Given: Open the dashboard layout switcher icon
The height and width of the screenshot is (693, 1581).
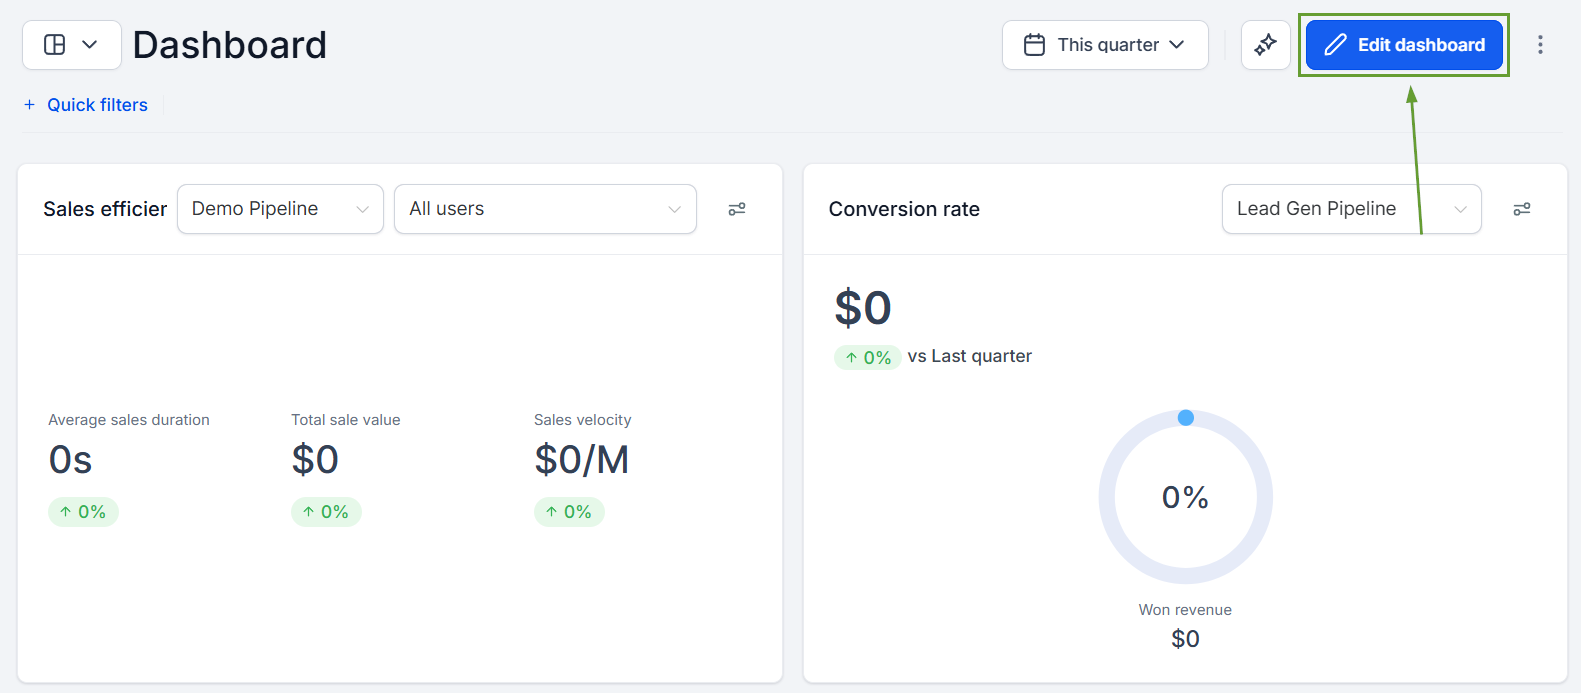Looking at the screenshot, I should (x=56, y=45).
